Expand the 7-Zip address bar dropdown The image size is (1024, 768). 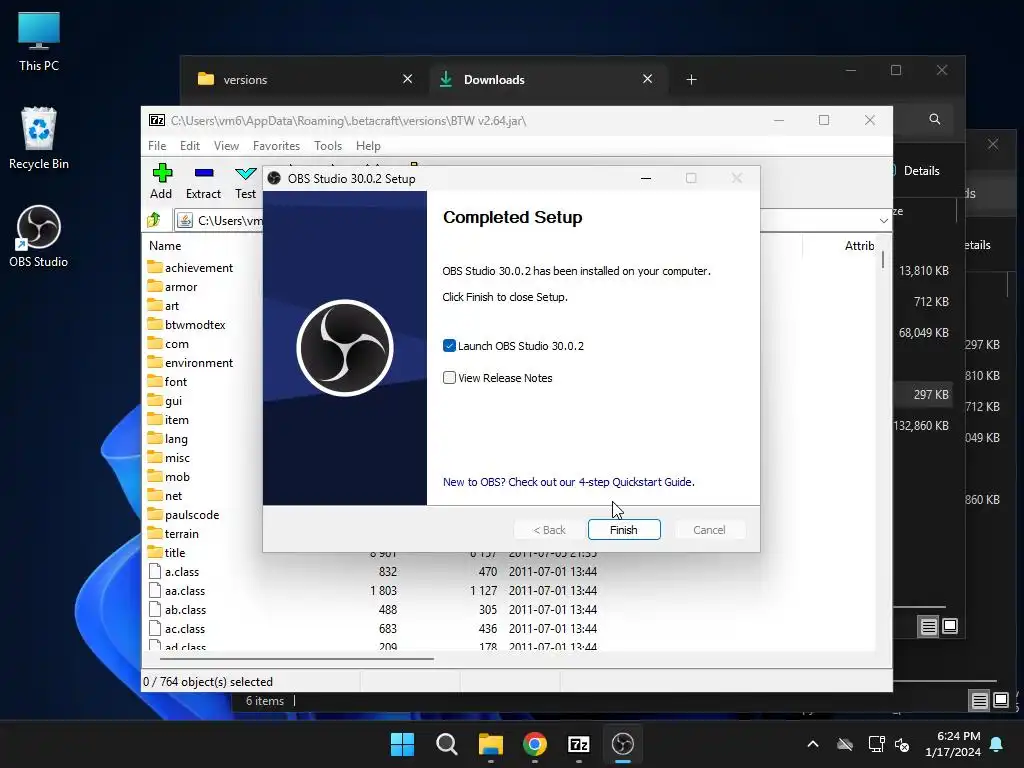(x=884, y=221)
